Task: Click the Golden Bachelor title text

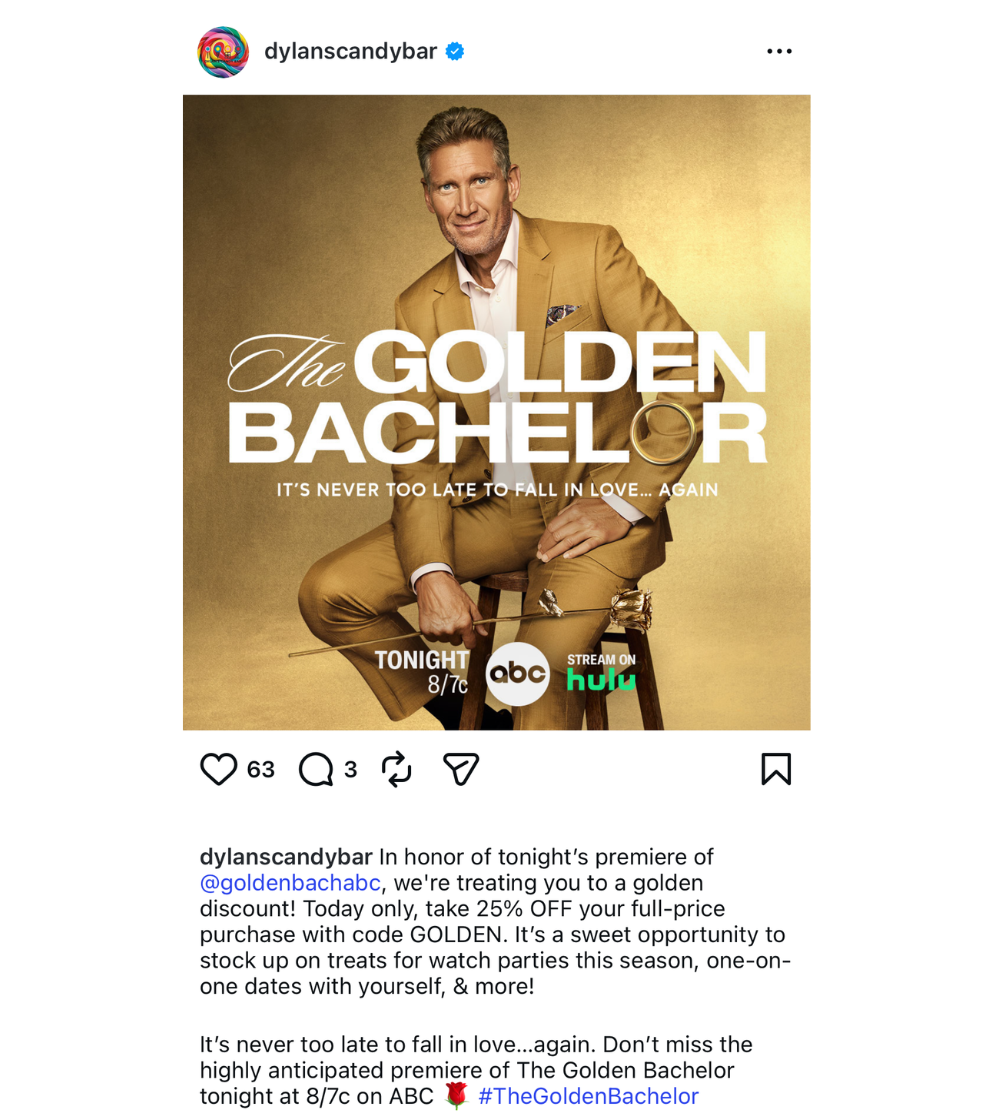Action: 498,397
